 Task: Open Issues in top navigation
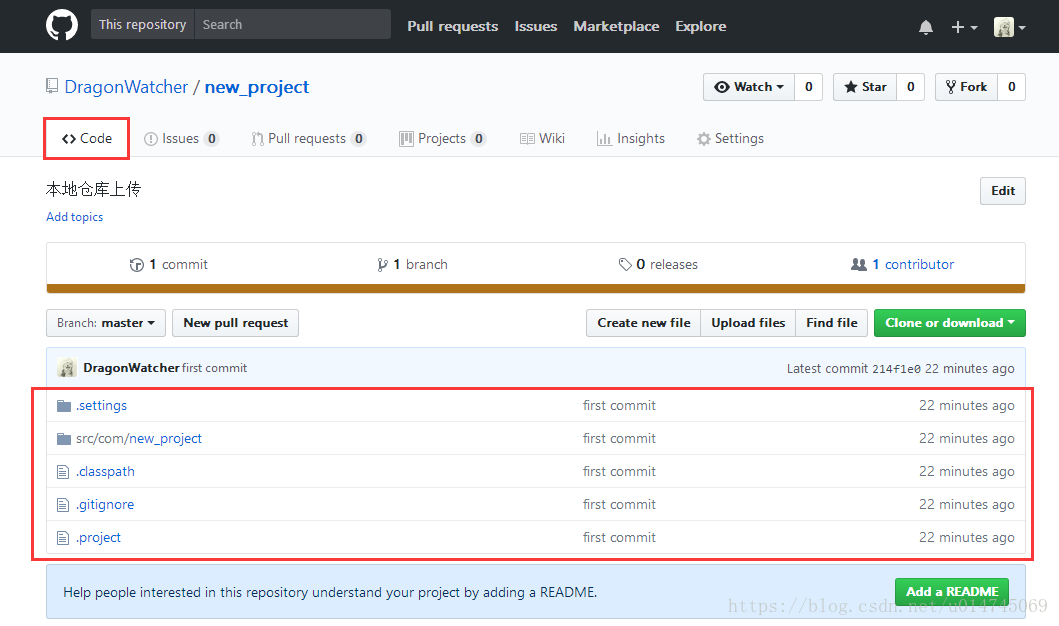click(536, 26)
